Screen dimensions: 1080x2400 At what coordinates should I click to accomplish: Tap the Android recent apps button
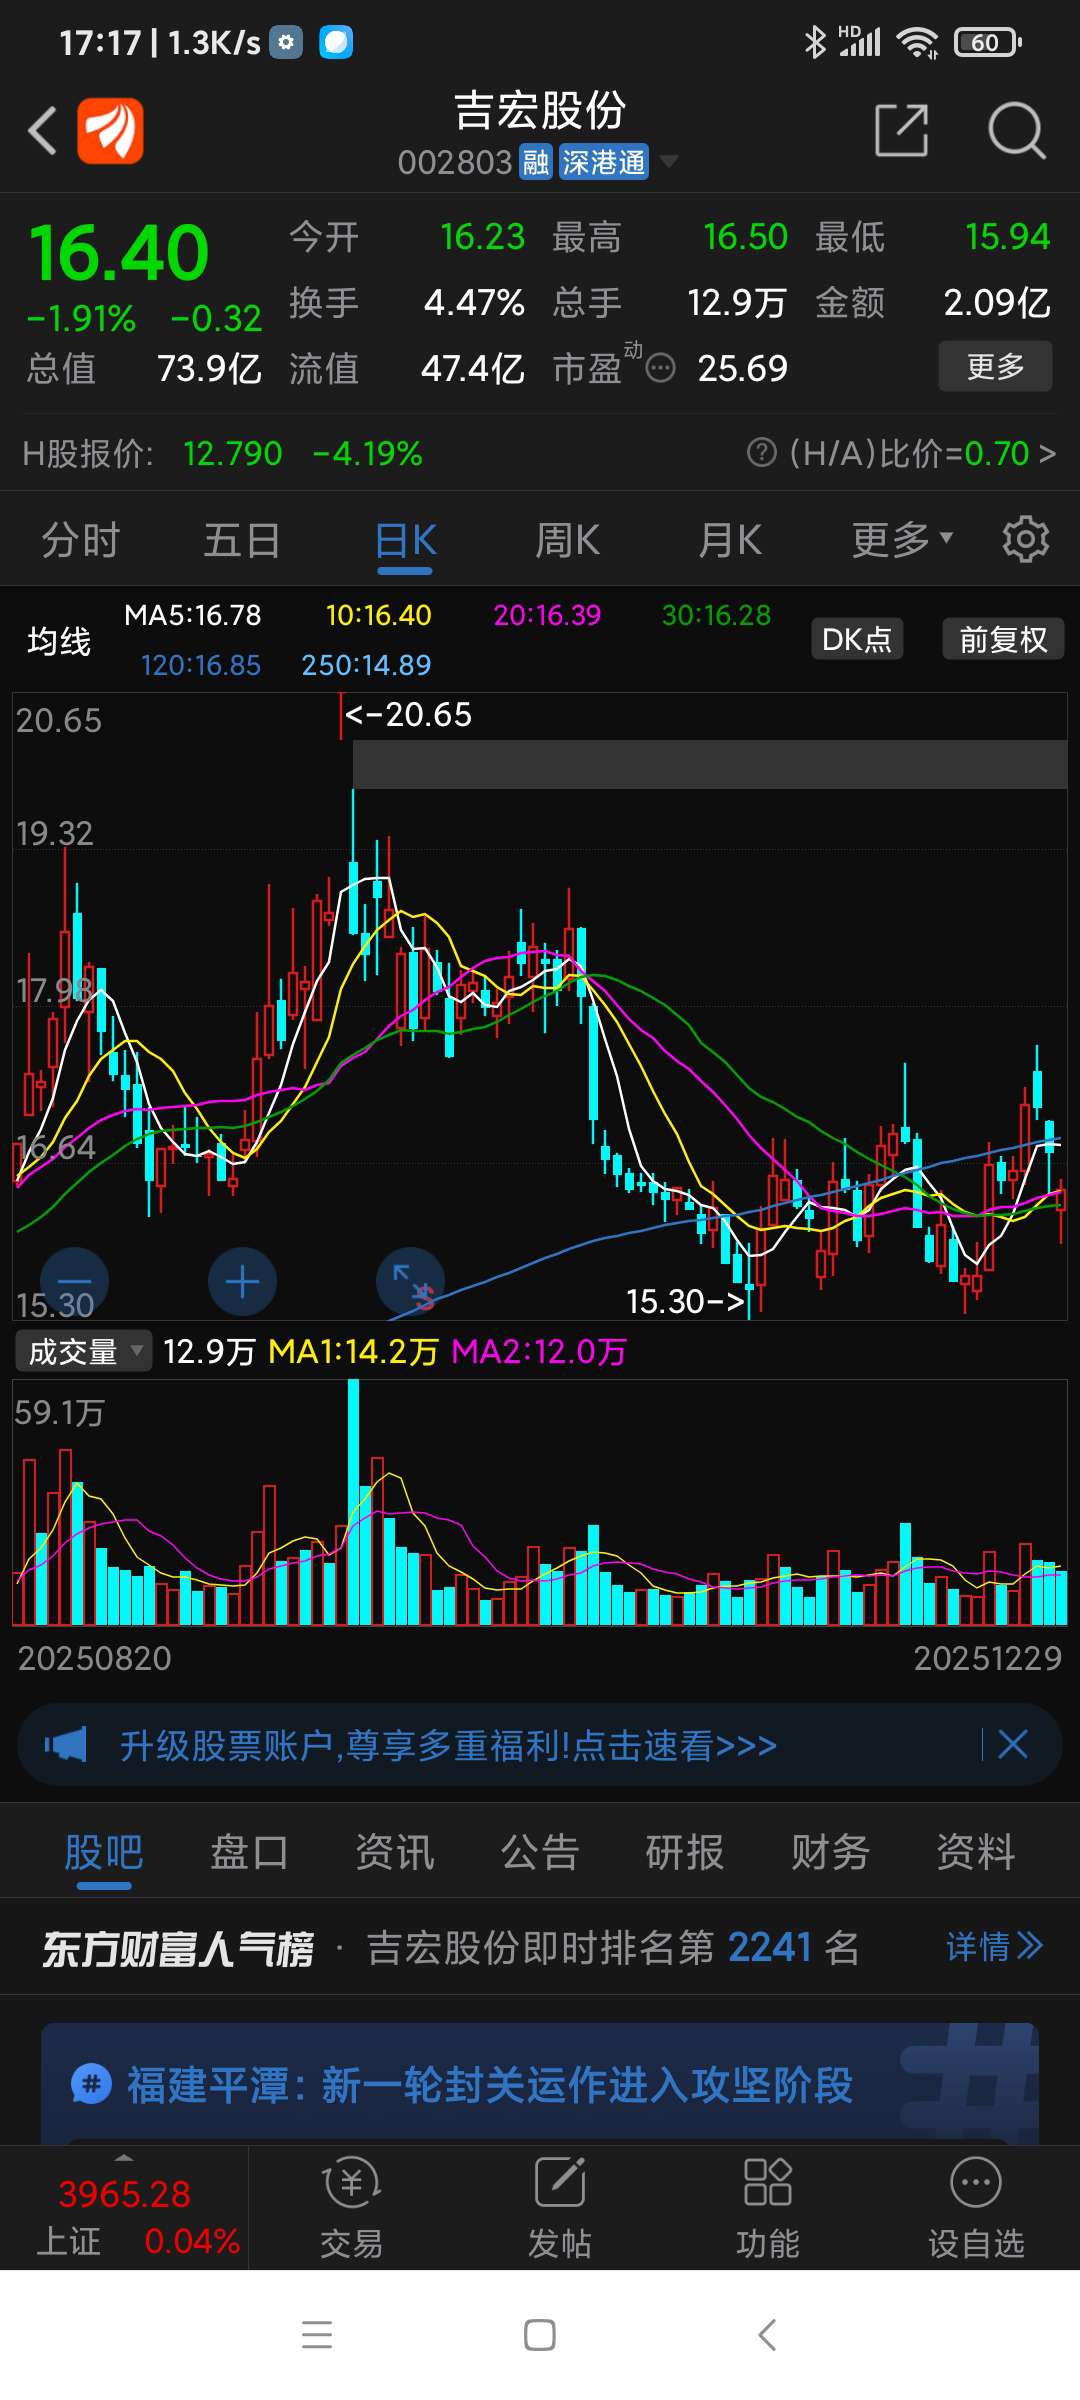(x=317, y=2335)
